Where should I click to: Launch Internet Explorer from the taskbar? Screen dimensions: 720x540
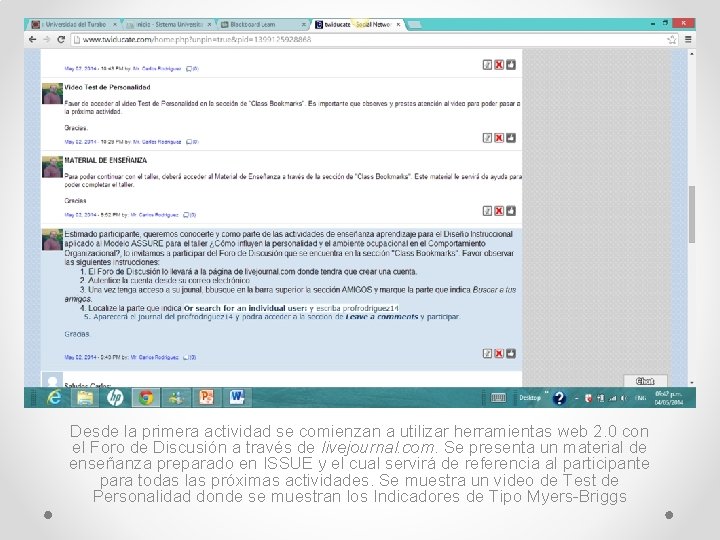(x=55, y=397)
